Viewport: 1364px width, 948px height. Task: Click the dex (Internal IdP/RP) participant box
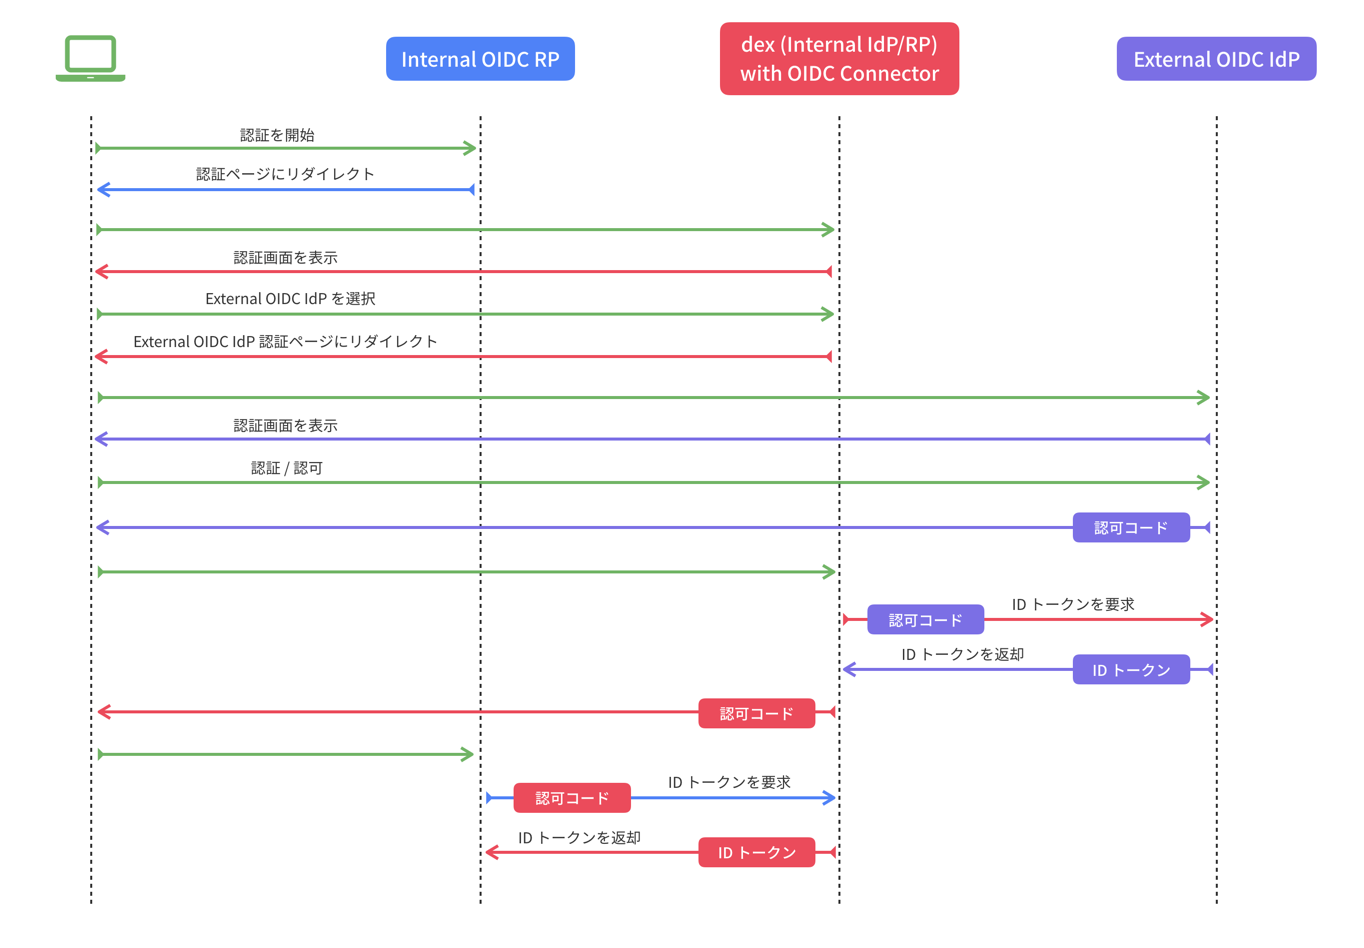[x=839, y=58]
